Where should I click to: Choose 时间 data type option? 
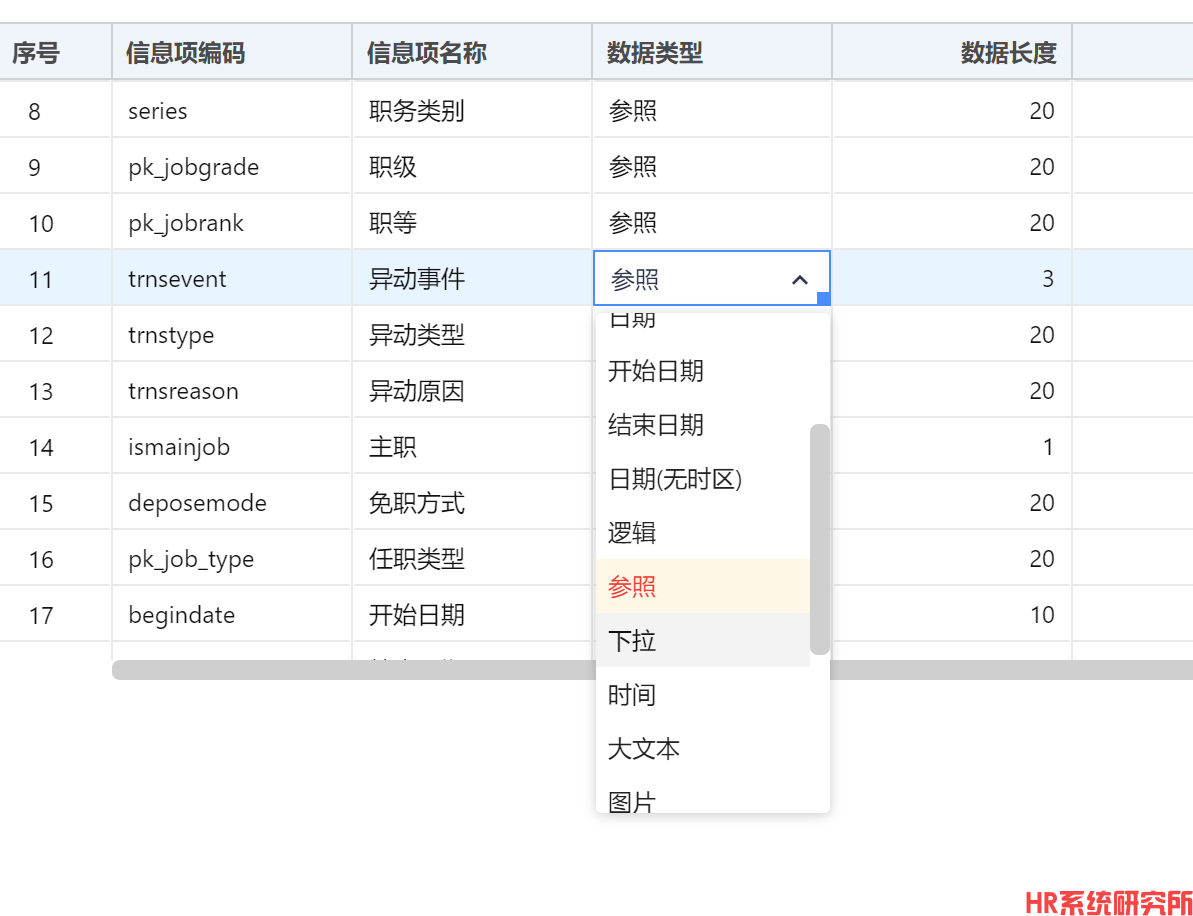[x=632, y=694]
